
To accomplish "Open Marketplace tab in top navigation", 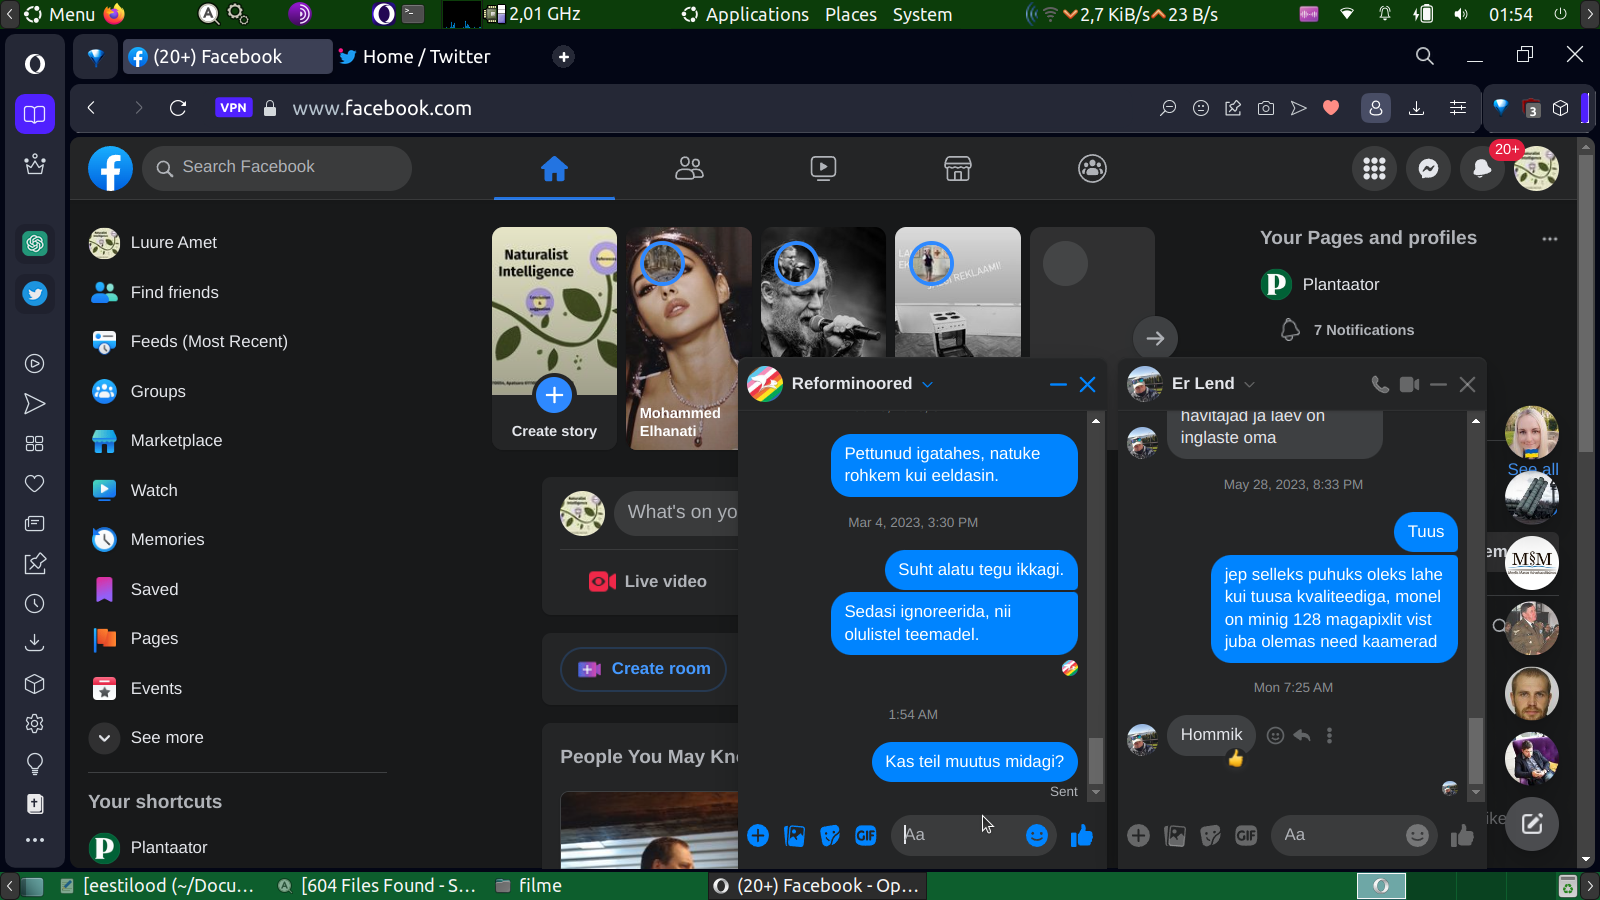I will pos(958,169).
